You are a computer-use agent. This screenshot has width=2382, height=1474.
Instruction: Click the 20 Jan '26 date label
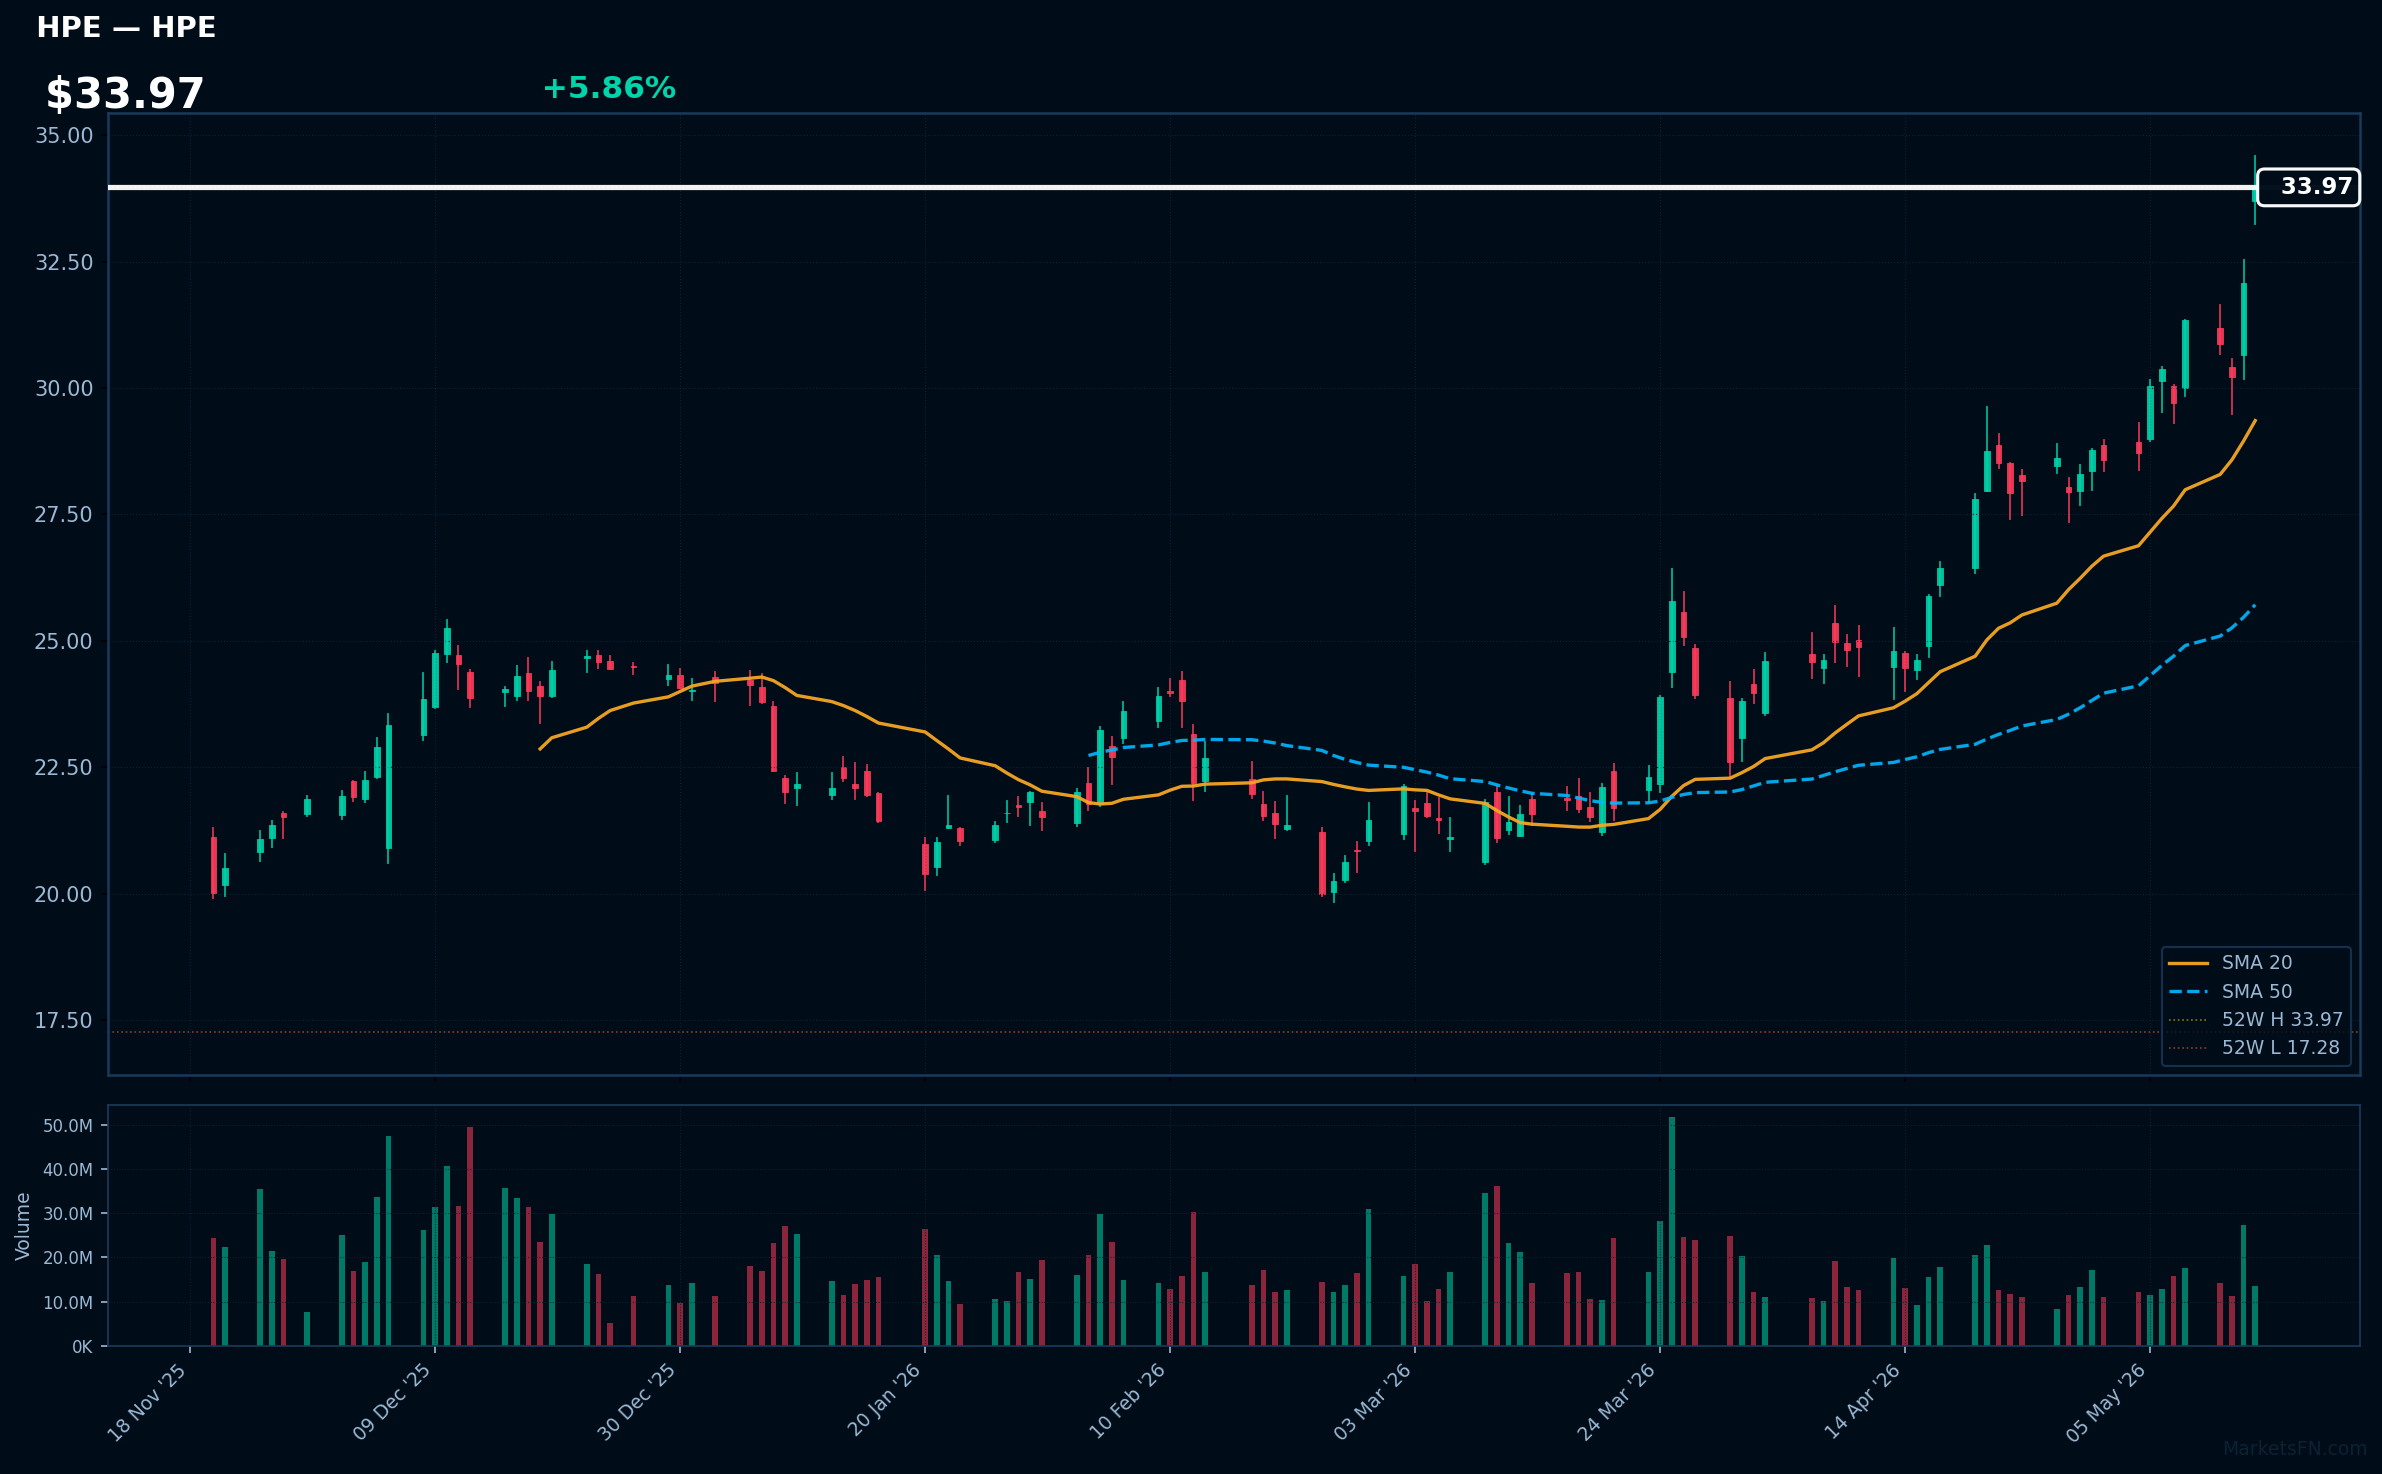[x=884, y=1400]
